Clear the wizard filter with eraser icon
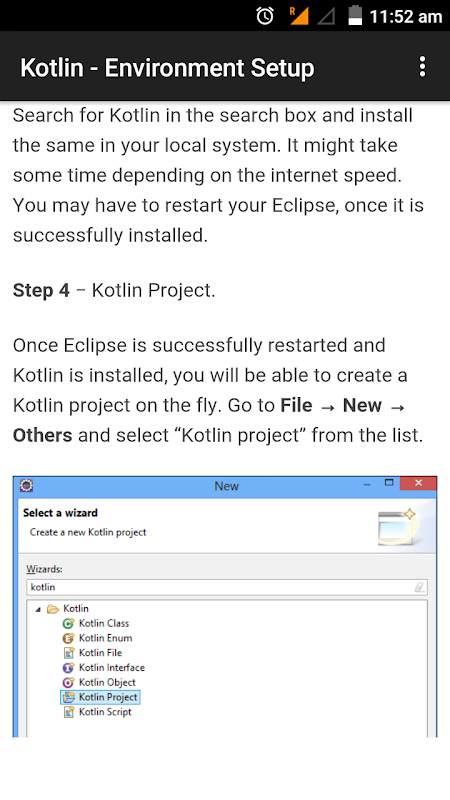This screenshot has width=450, height=800. pyautogui.click(x=419, y=587)
